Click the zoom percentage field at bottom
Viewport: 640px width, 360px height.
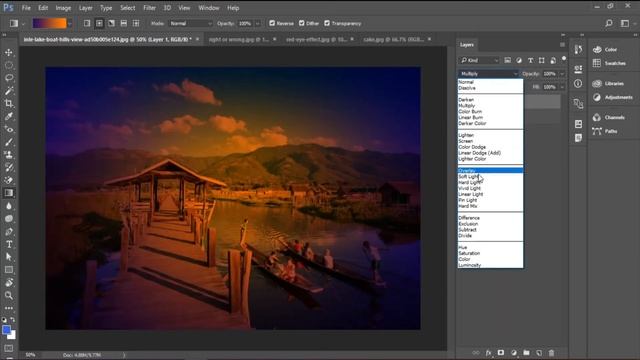click(30, 355)
